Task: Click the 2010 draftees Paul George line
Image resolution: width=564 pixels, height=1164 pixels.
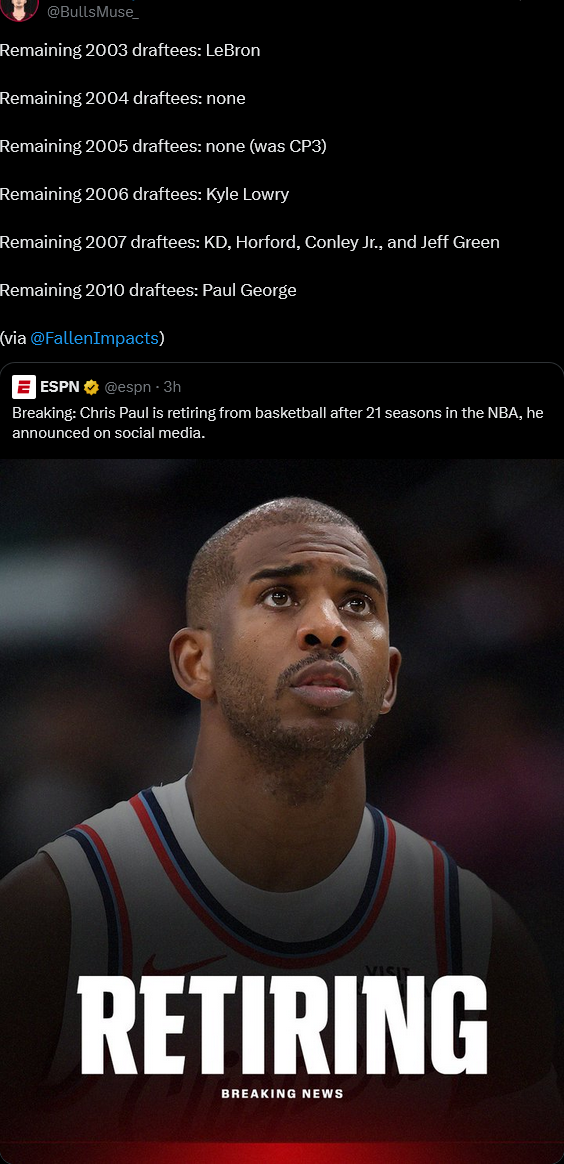Action: [148, 290]
